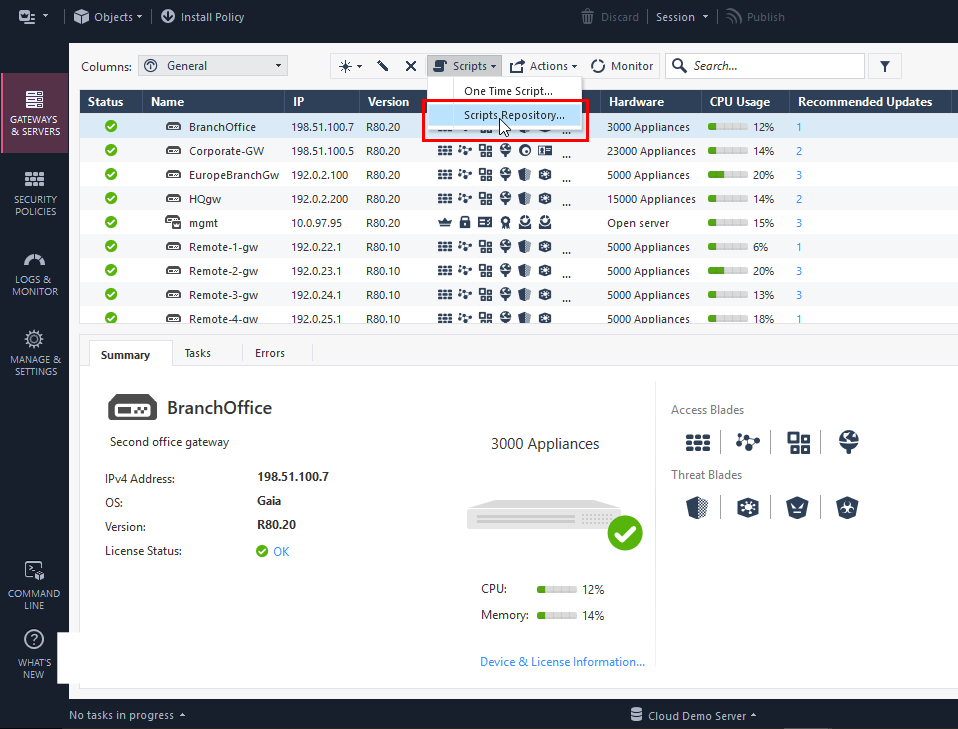Click mgmt crown management blade icon
The height and width of the screenshot is (729, 958).
click(445, 222)
